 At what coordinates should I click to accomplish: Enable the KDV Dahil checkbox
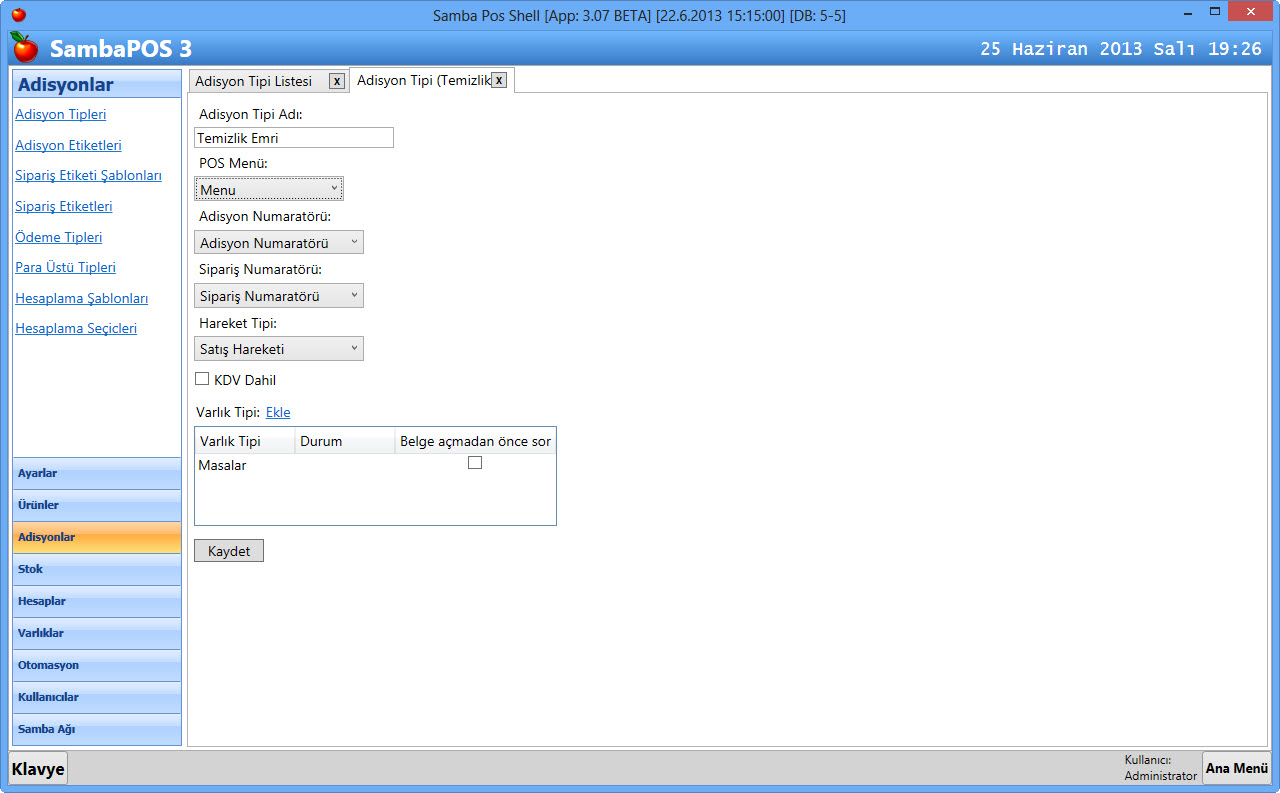pyautogui.click(x=202, y=379)
